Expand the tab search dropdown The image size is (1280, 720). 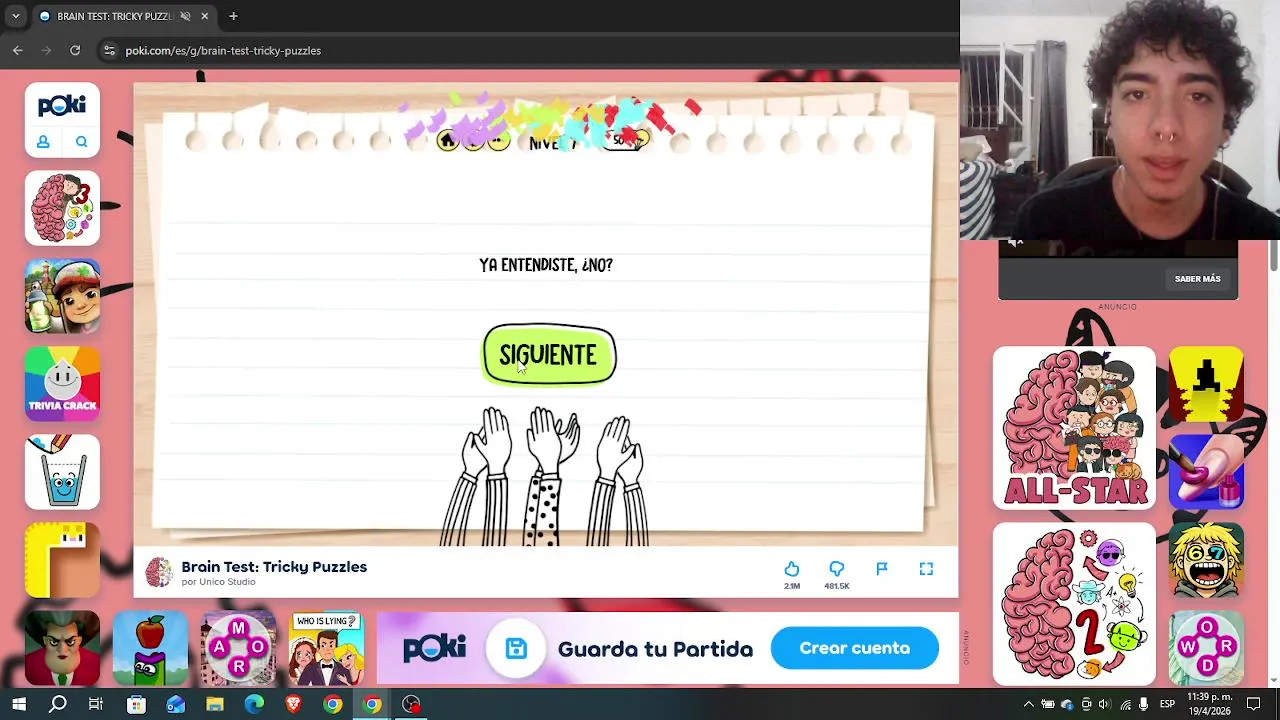(x=15, y=16)
